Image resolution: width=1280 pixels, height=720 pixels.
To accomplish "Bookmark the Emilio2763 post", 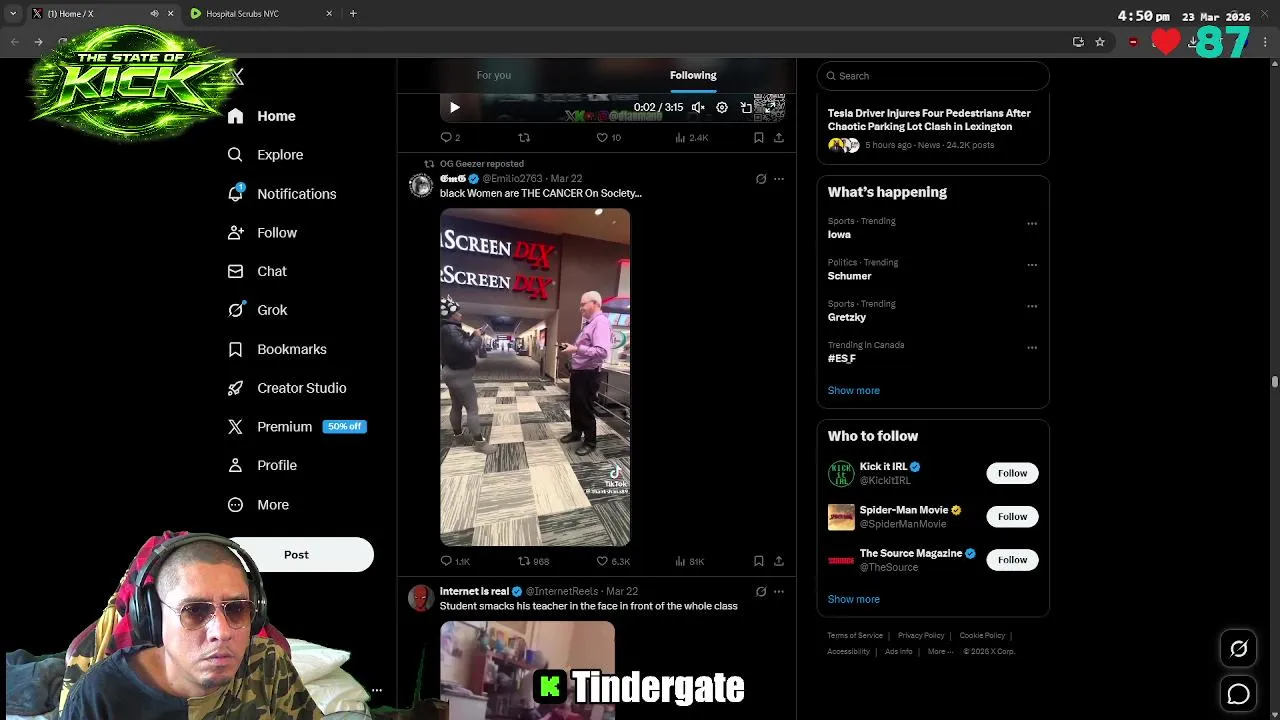I will (759, 561).
